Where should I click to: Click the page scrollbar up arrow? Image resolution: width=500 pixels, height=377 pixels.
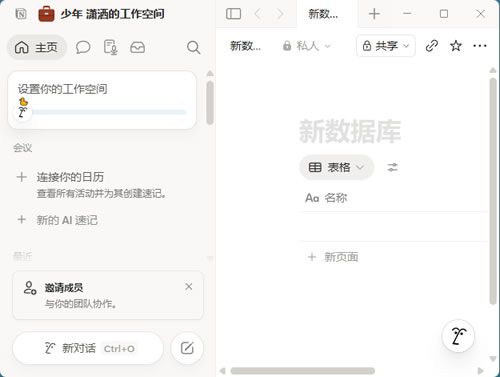coord(493,70)
